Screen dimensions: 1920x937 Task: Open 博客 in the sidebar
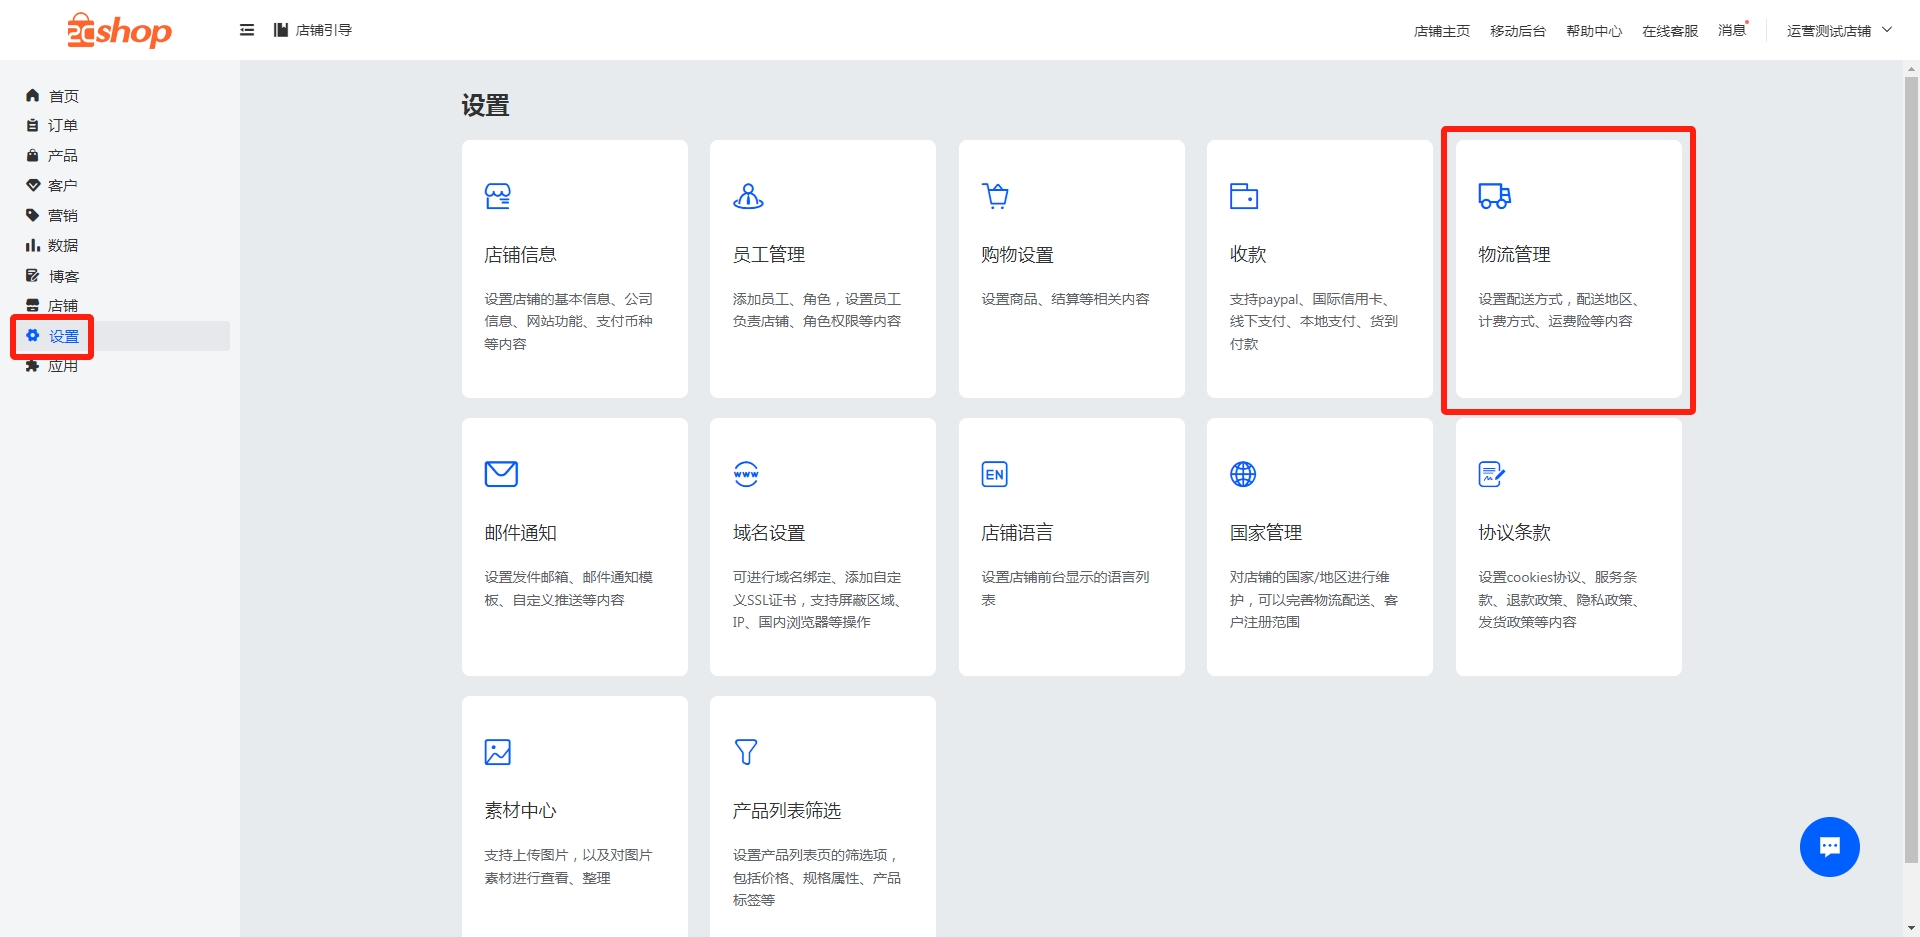(64, 276)
